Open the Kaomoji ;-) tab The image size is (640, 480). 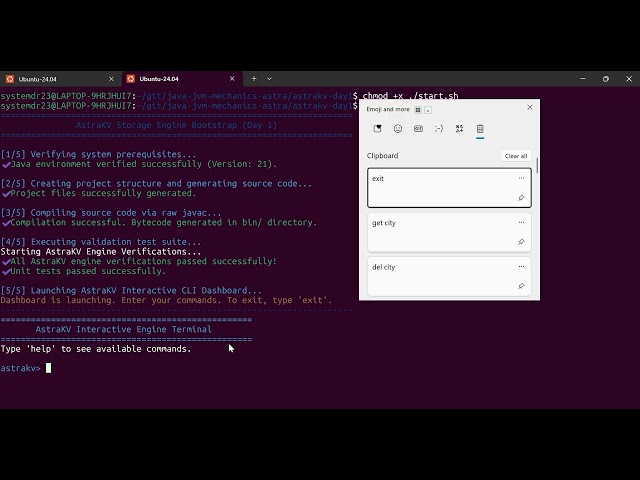[439, 129]
